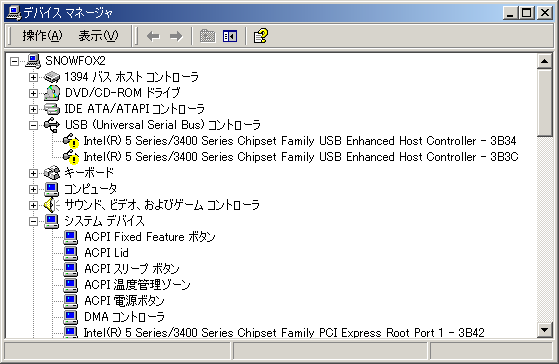Select the キーボード label
The height and width of the screenshot is (364, 559).
[x=89, y=173]
